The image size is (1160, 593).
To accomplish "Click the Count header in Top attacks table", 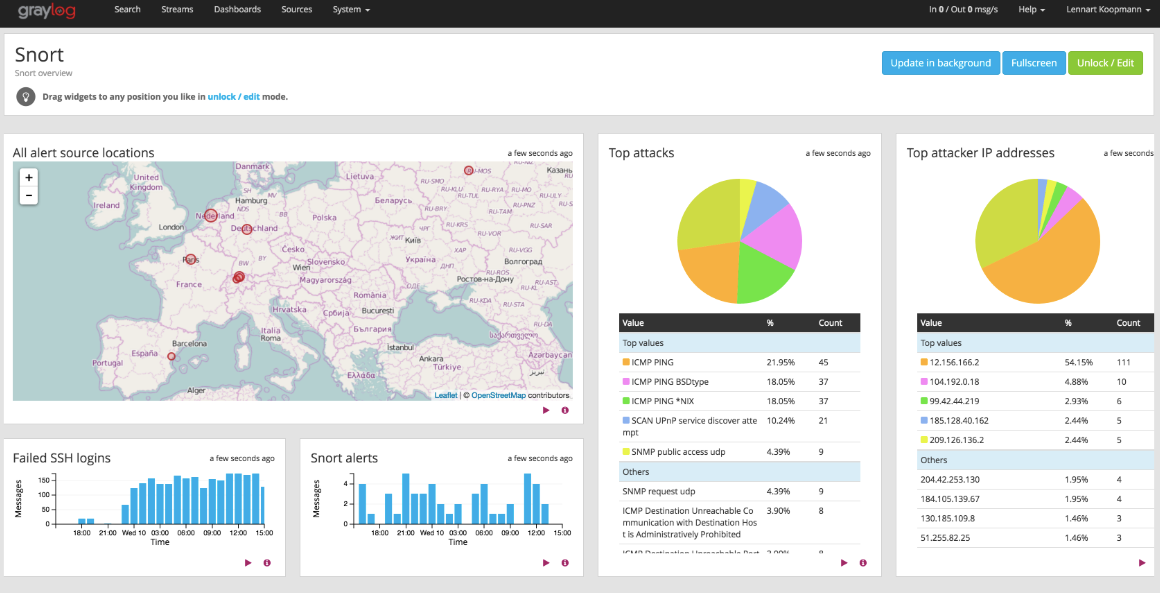I will click(x=830, y=323).
